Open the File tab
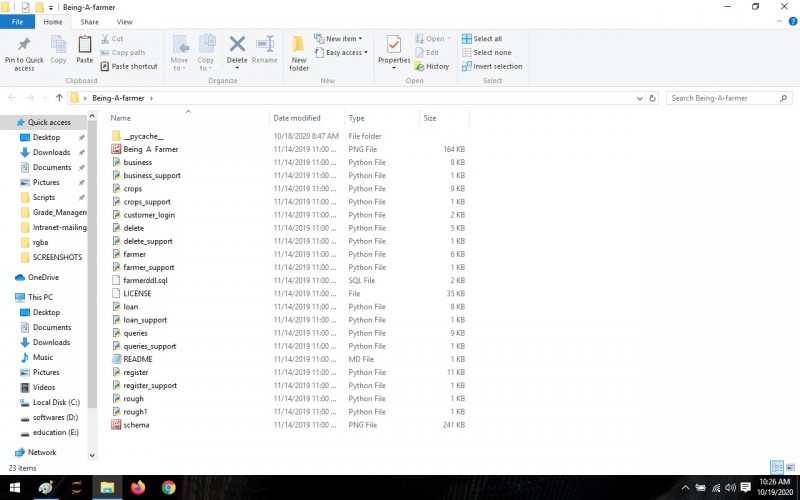This screenshot has width=800, height=500. (x=17, y=22)
